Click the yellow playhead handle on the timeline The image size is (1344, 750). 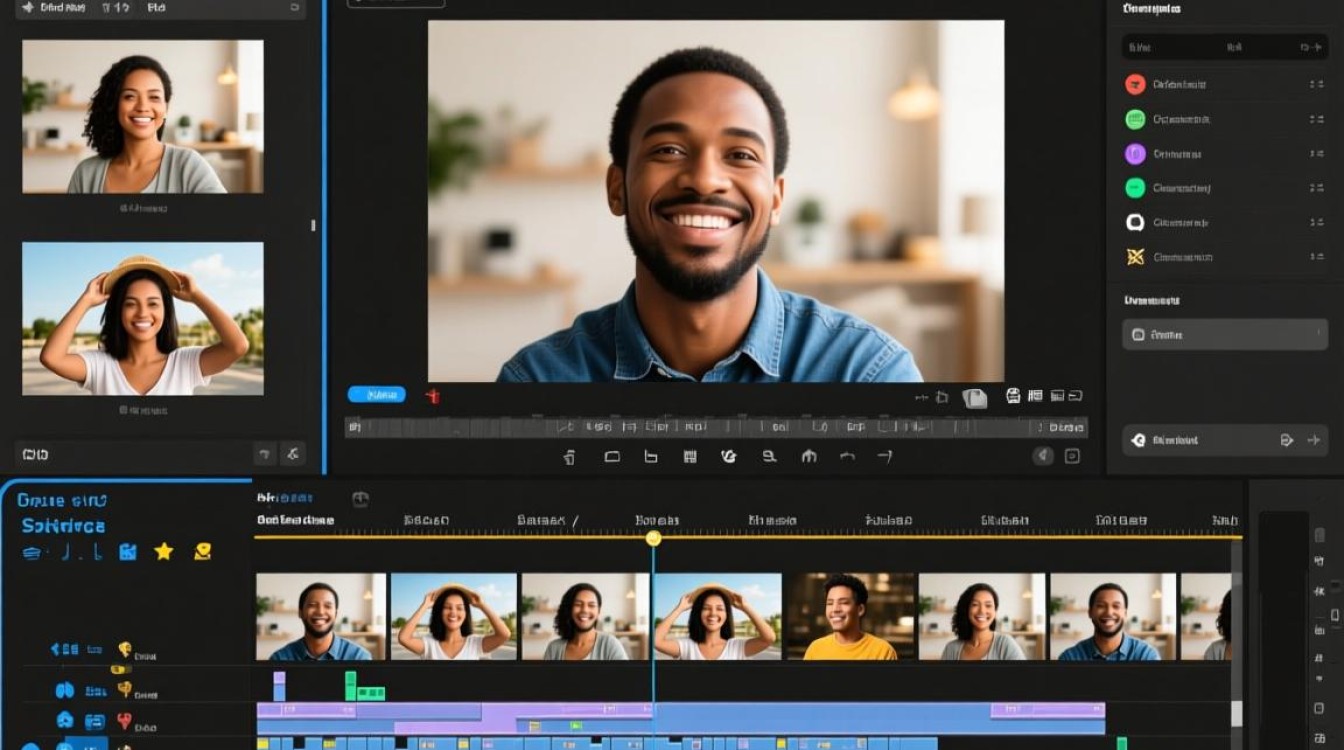(653, 538)
